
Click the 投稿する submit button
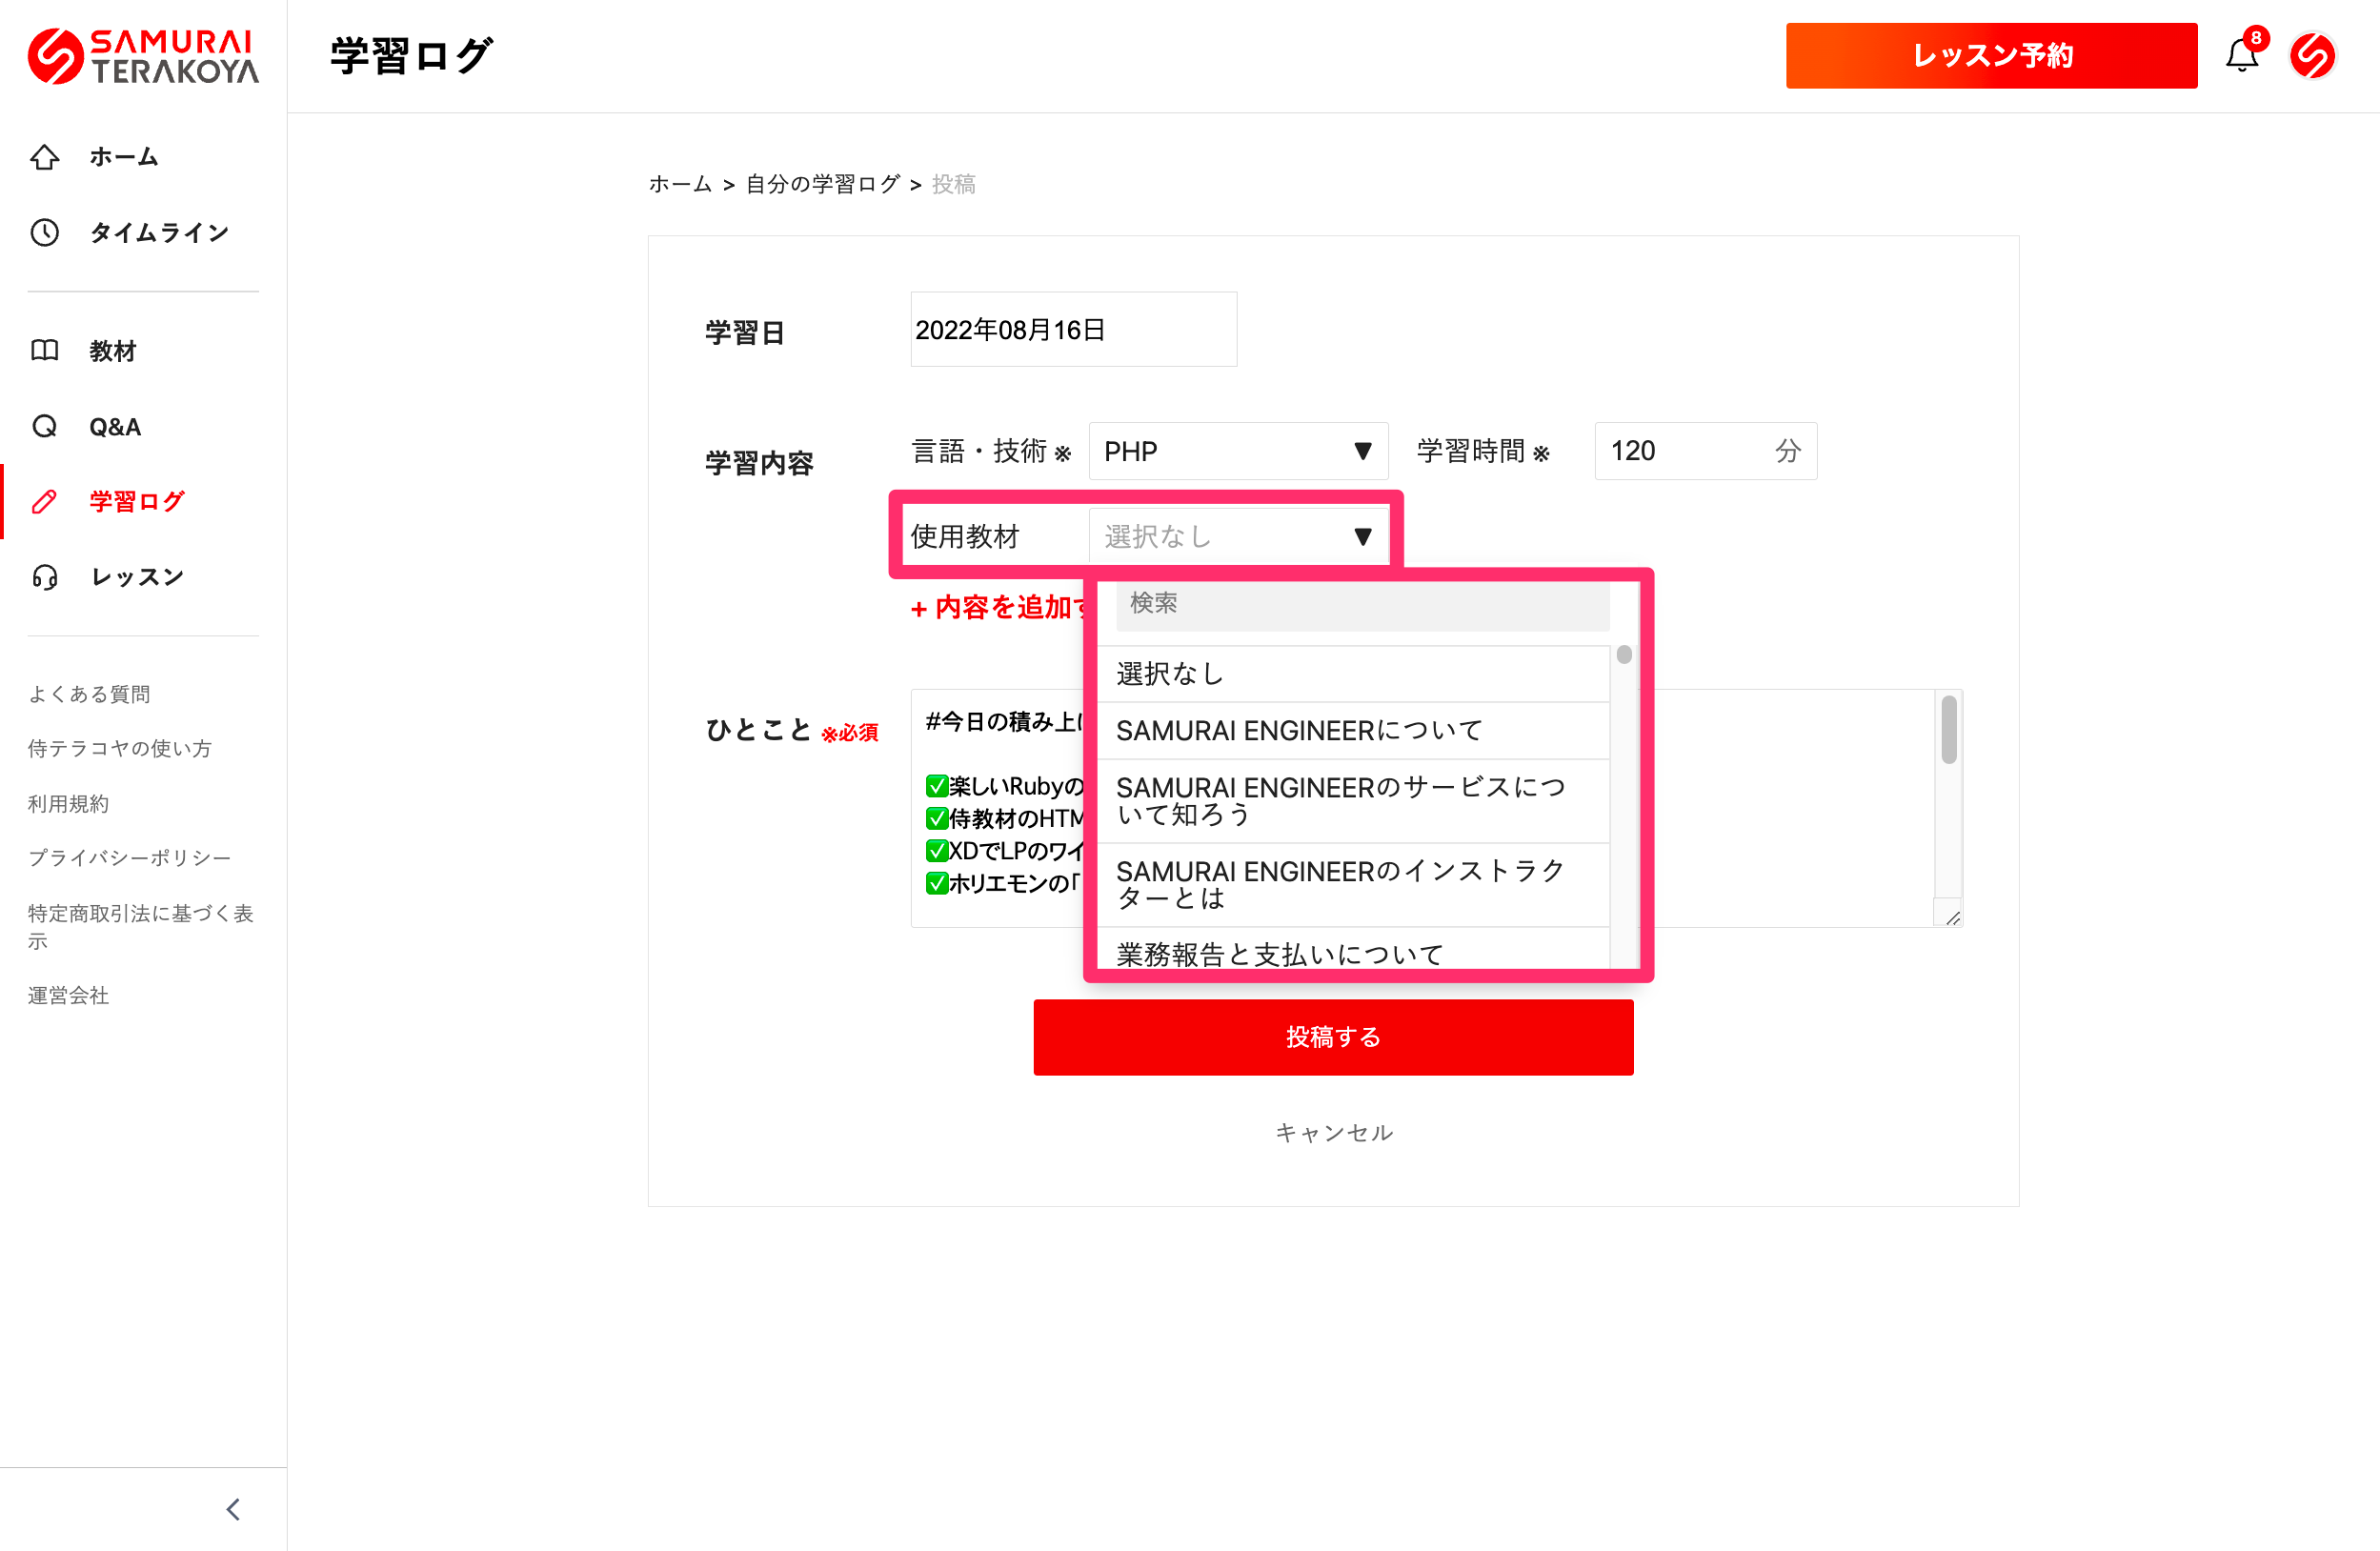pyautogui.click(x=1332, y=1037)
